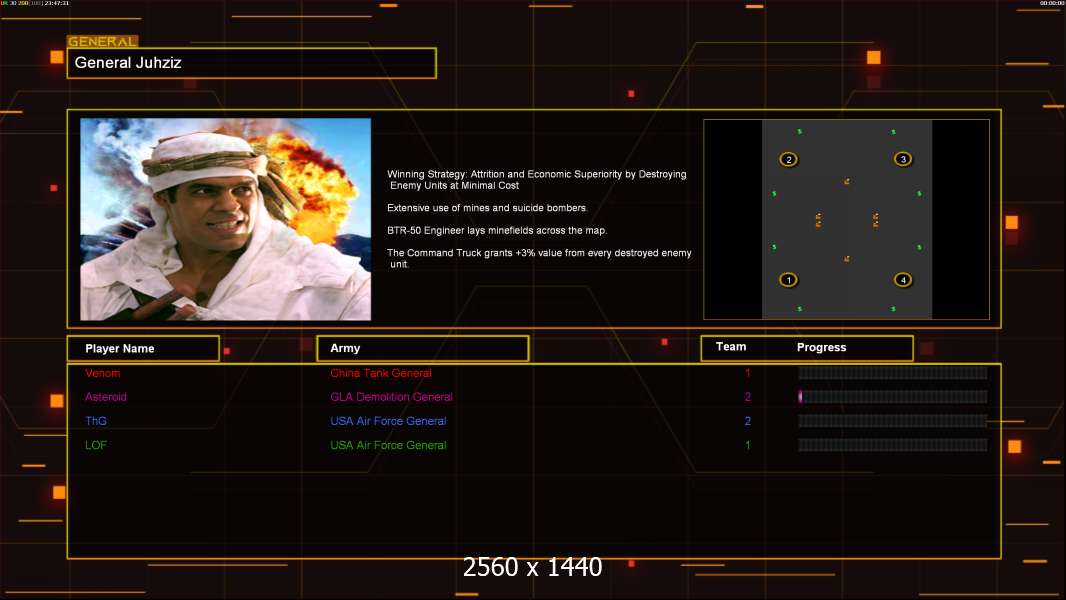The width and height of the screenshot is (1066, 600).
Task: Click ThG's USA Air Force General entry
Action: click(388, 421)
